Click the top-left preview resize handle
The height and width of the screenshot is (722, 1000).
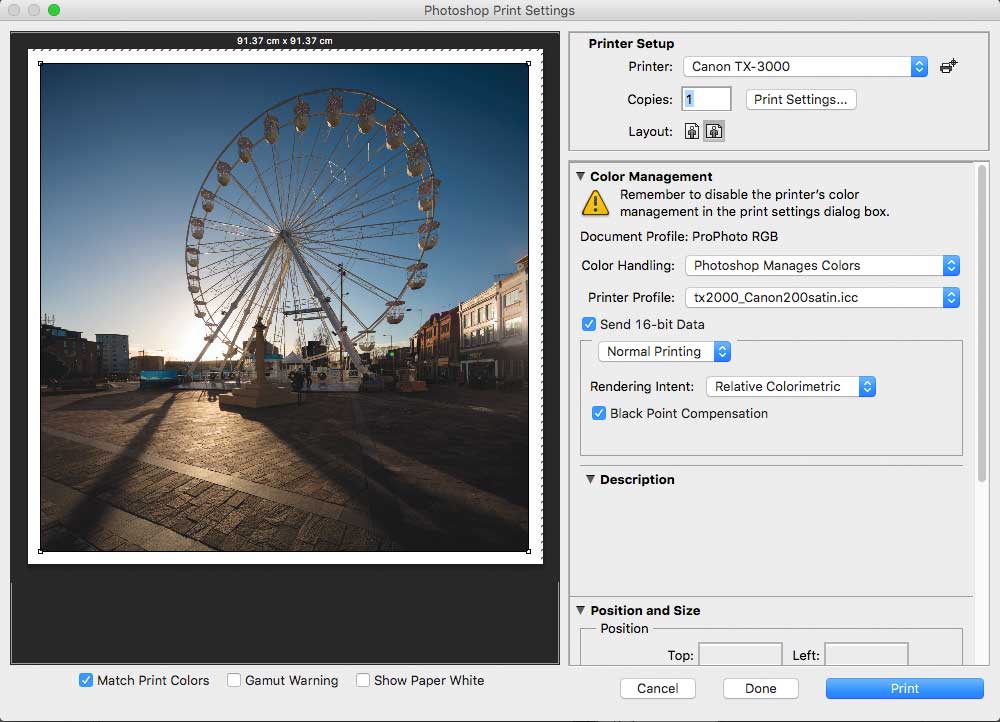40,63
